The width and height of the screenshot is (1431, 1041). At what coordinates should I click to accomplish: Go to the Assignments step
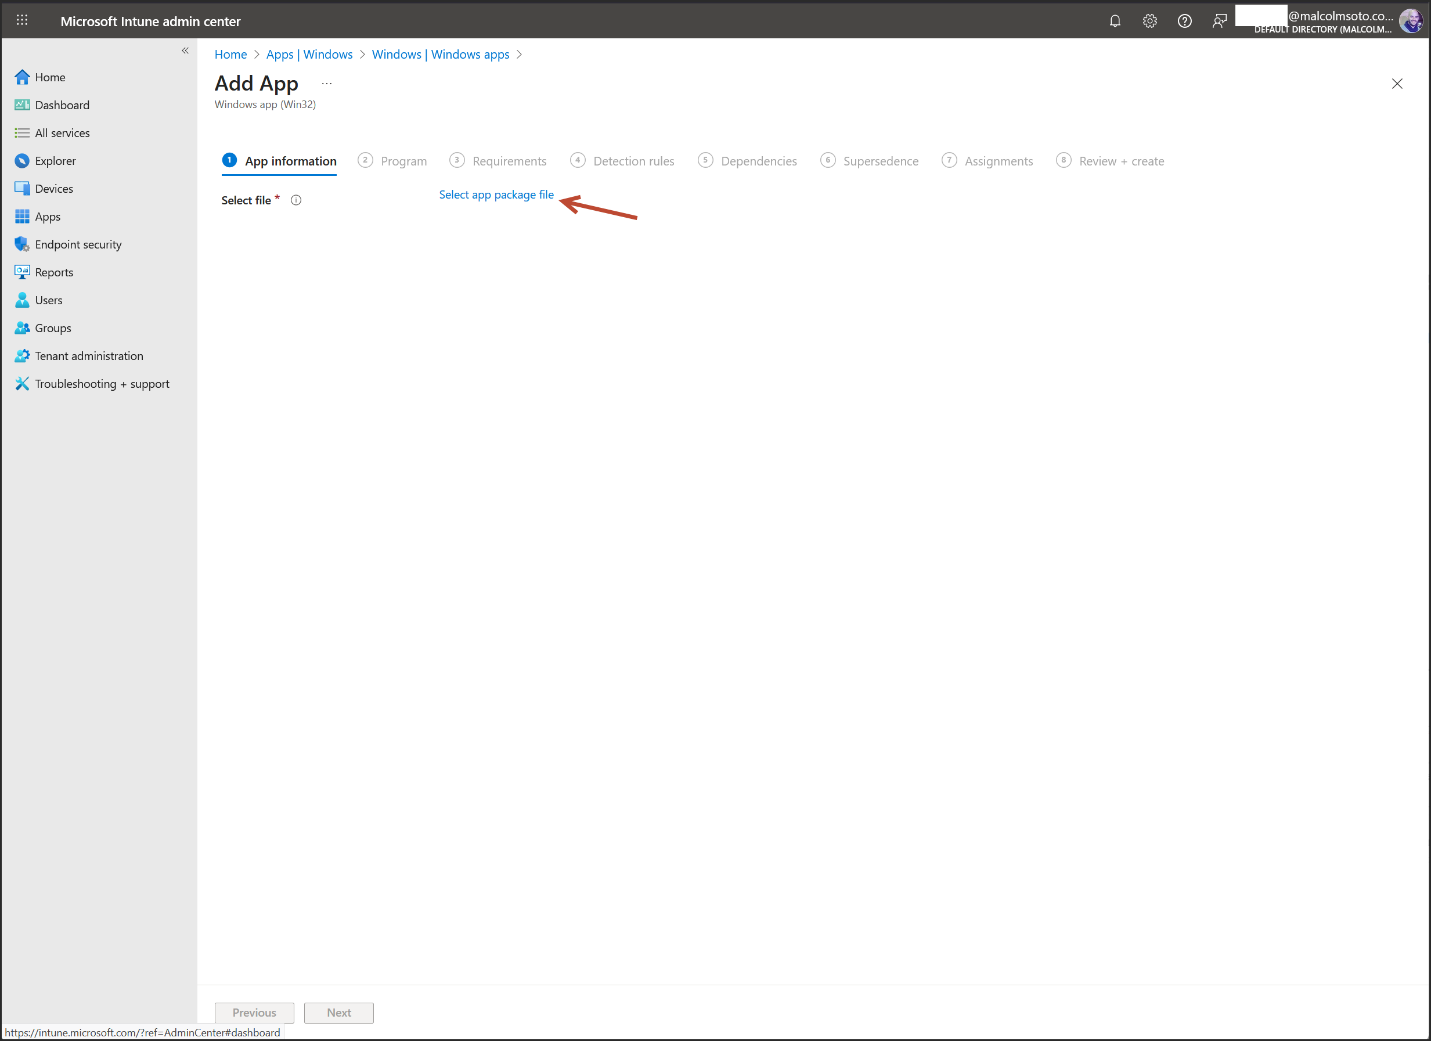tap(998, 160)
